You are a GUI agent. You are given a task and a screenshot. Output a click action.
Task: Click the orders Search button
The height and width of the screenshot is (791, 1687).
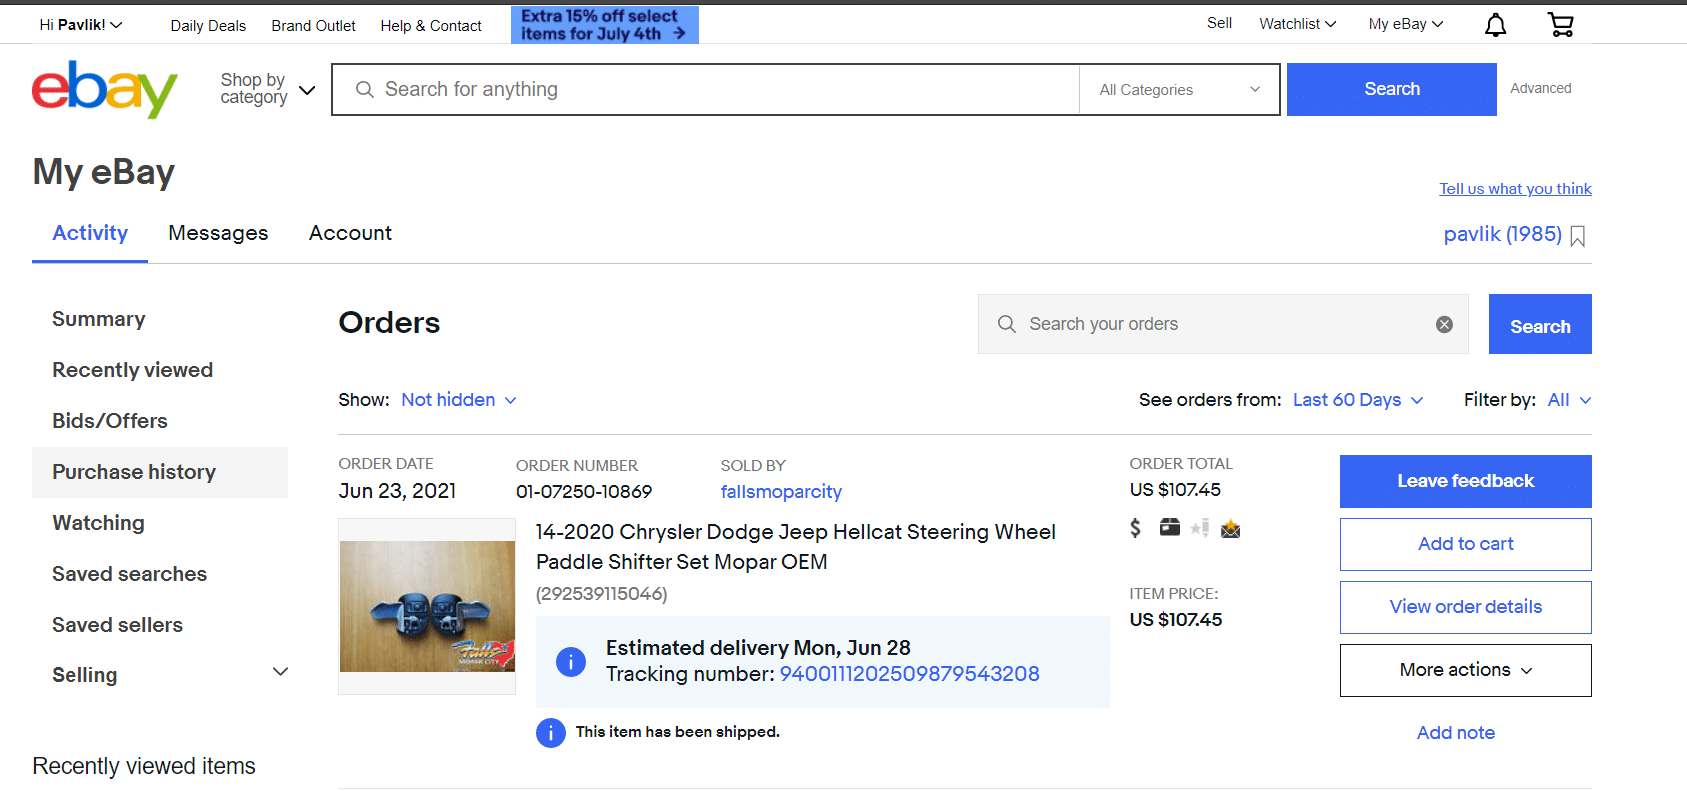[1540, 324]
